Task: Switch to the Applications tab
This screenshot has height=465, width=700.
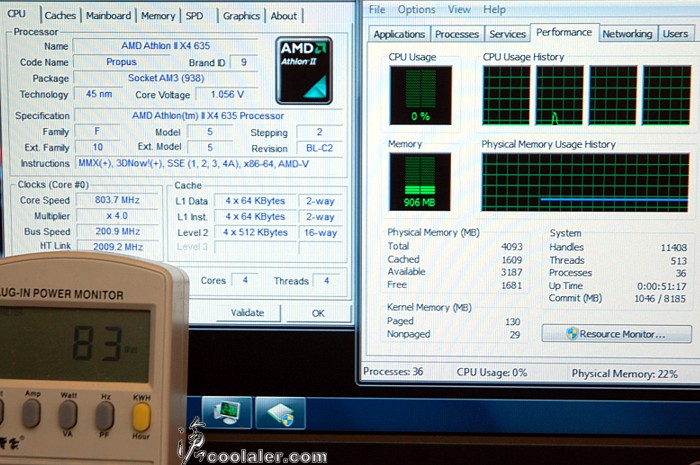Action: (x=399, y=34)
